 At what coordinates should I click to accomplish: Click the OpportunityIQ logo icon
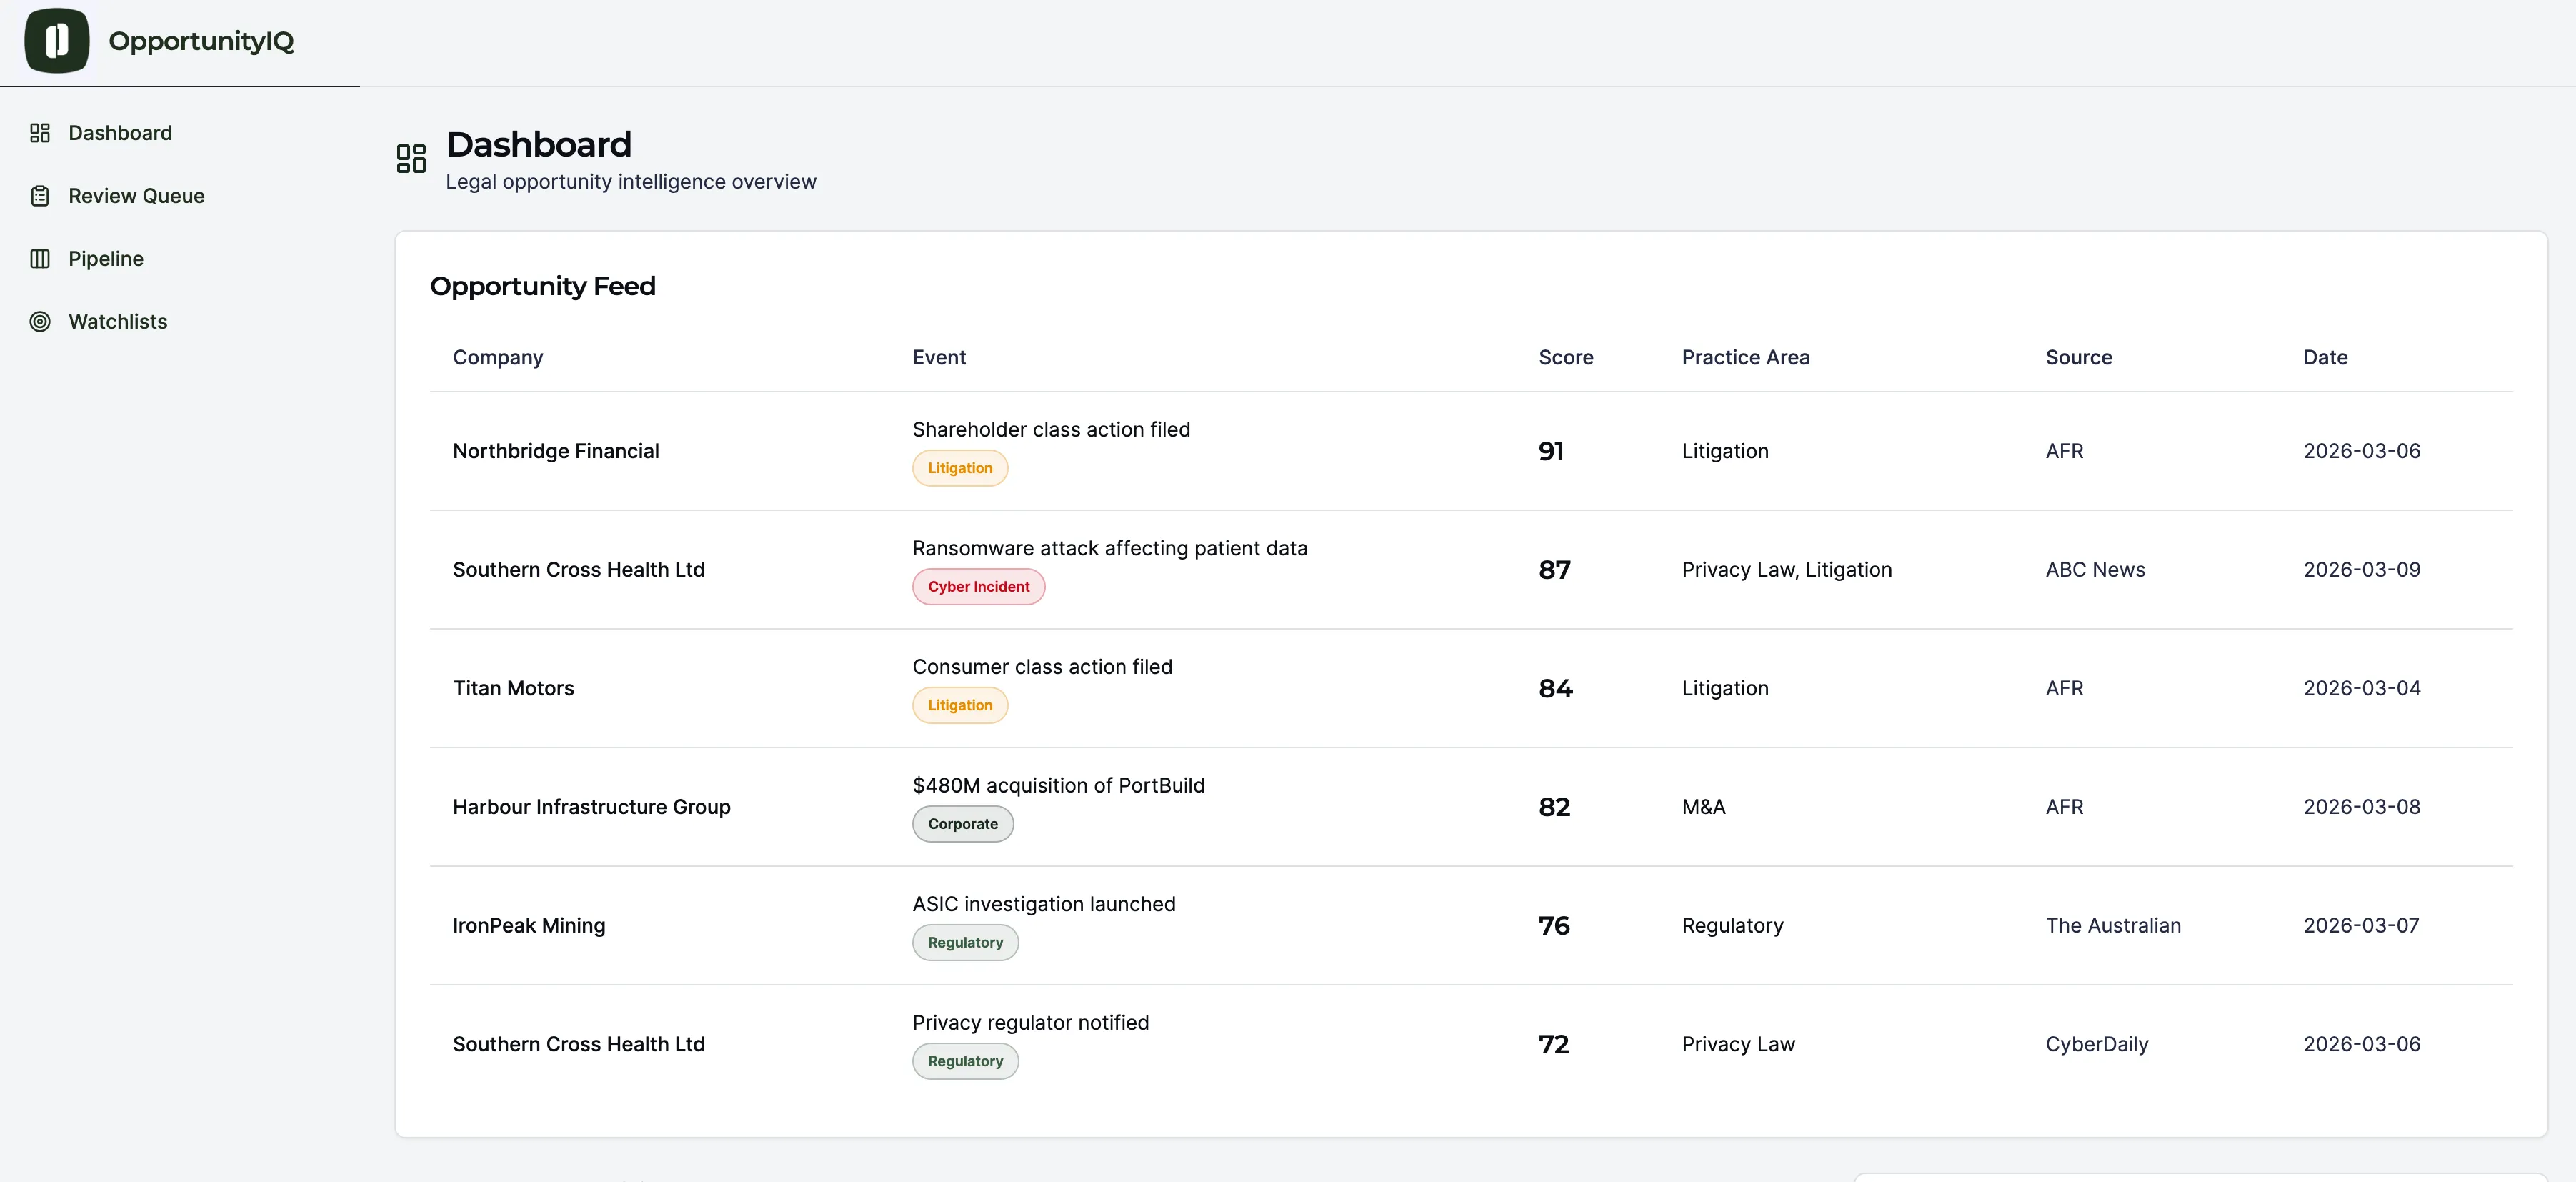pos(57,41)
